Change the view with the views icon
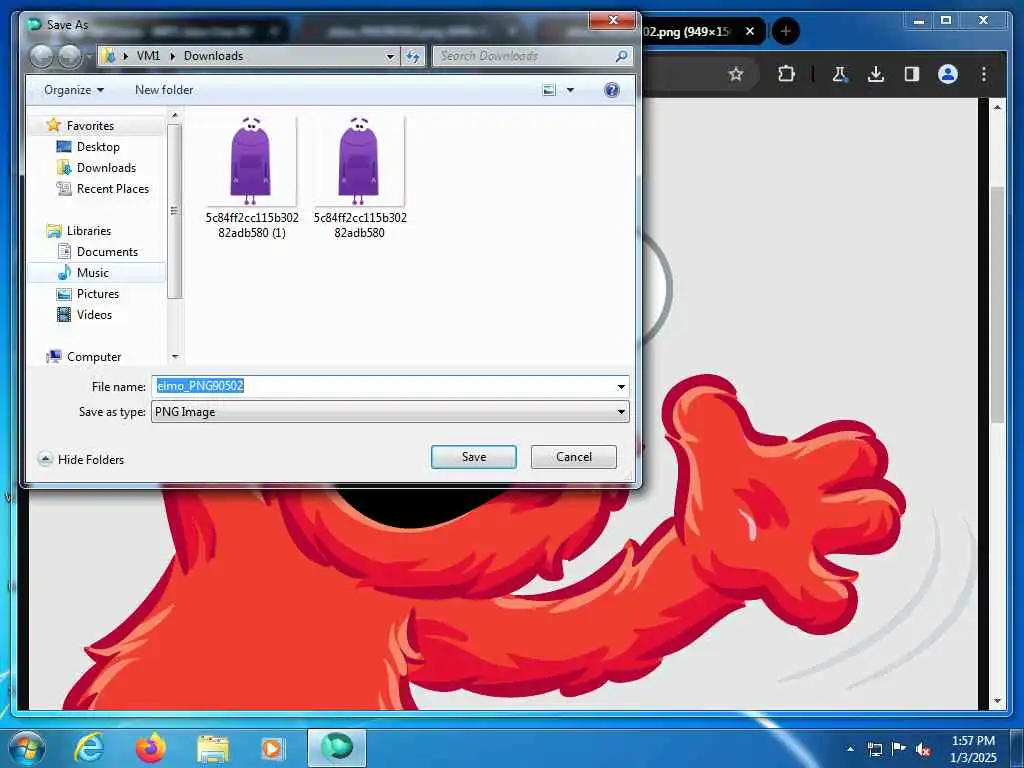This screenshot has width=1024, height=768. (x=549, y=90)
